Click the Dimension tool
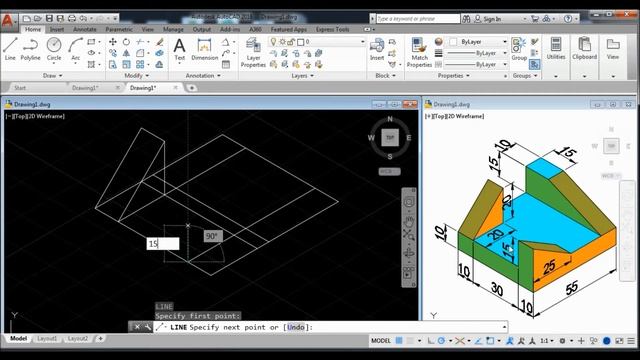Viewport: 640px width, 360px height. tap(204, 49)
